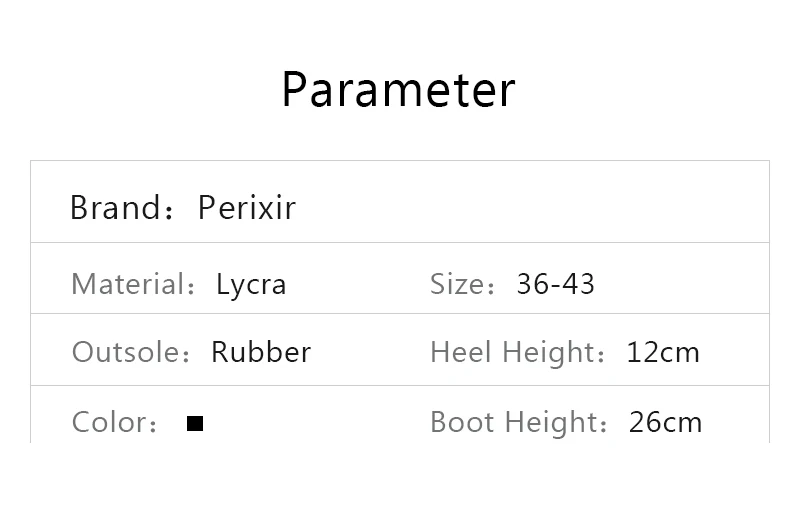The image size is (800, 515).
Task: Click the Color label
Action: click(x=109, y=422)
